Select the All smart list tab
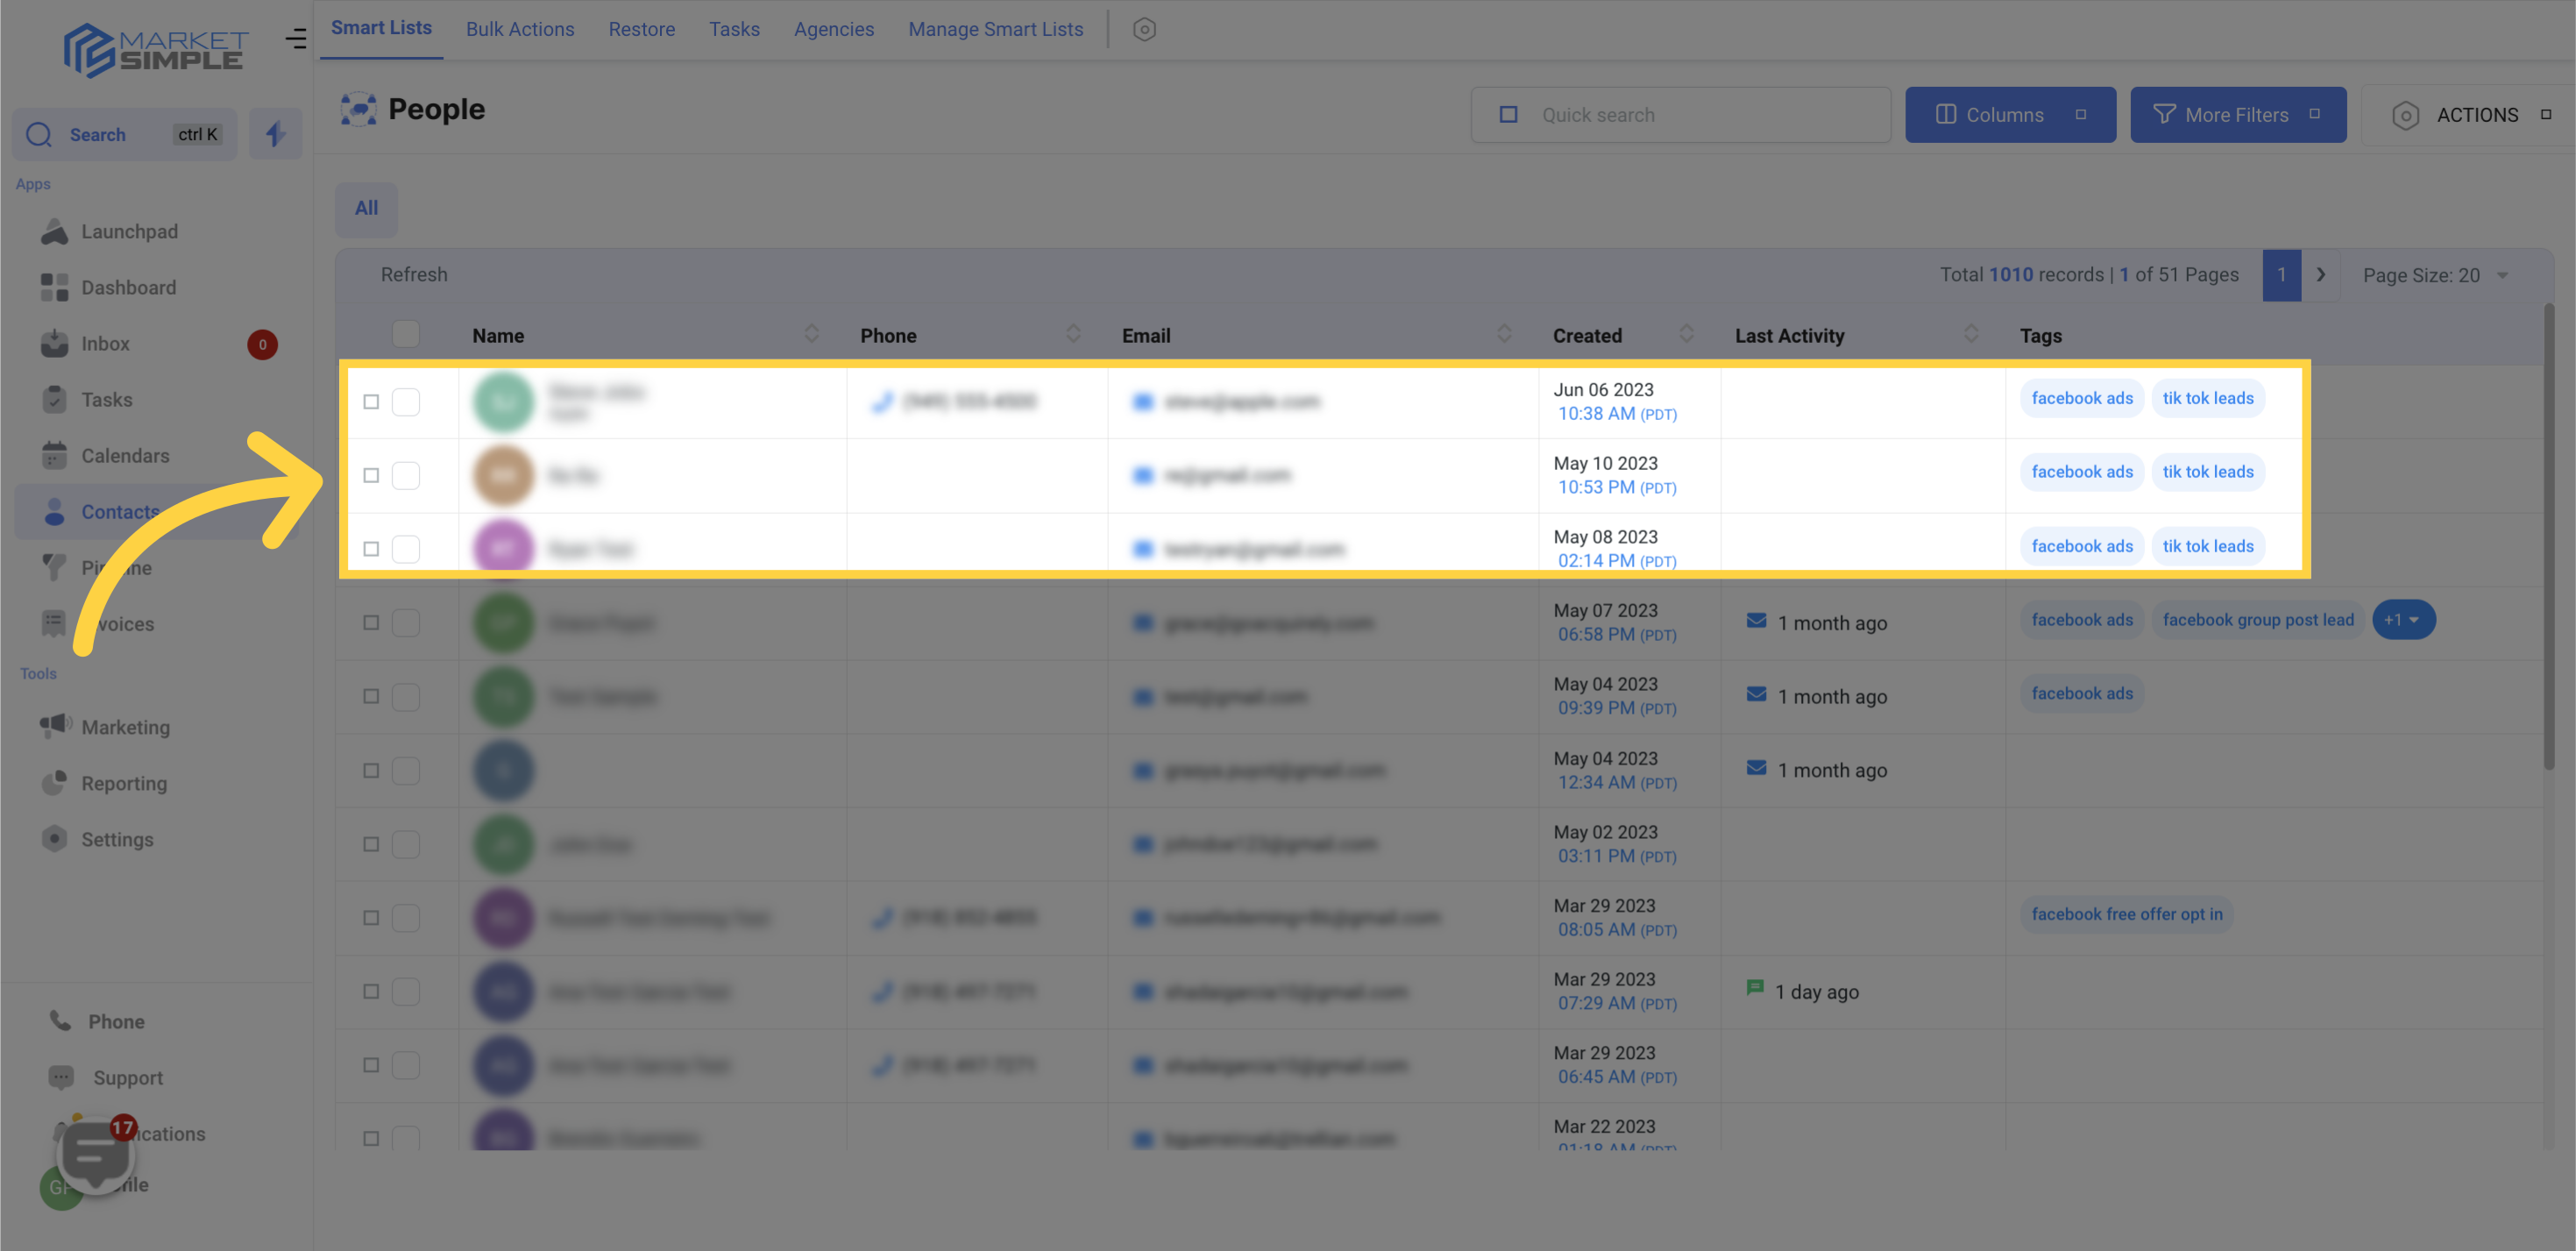This screenshot has height=1251, width=2576. (x=366, y=208)
